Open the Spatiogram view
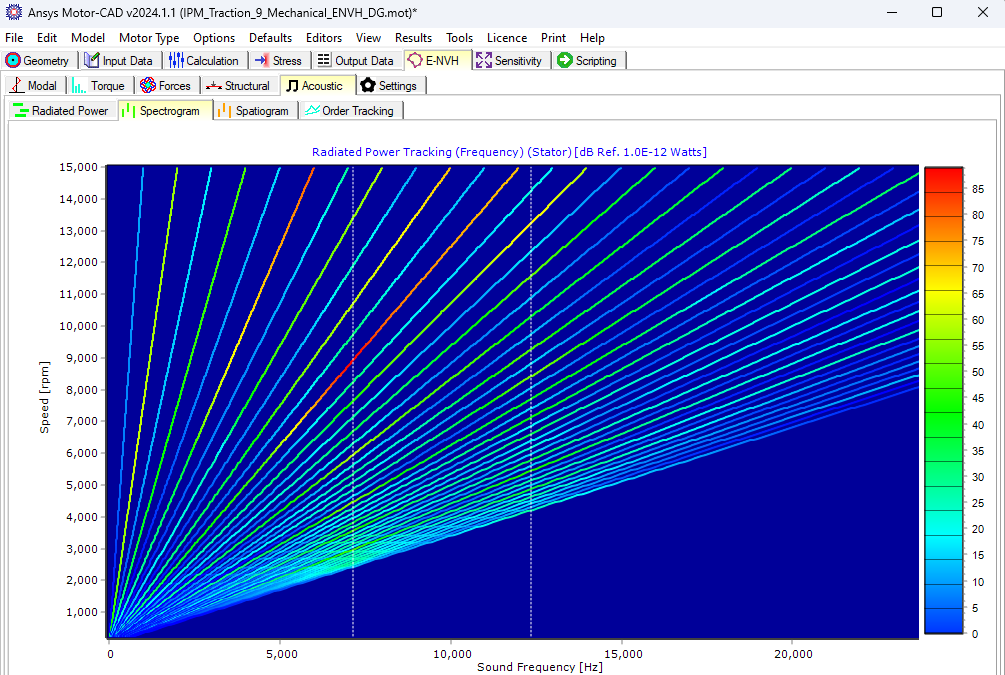 (254, 110)
